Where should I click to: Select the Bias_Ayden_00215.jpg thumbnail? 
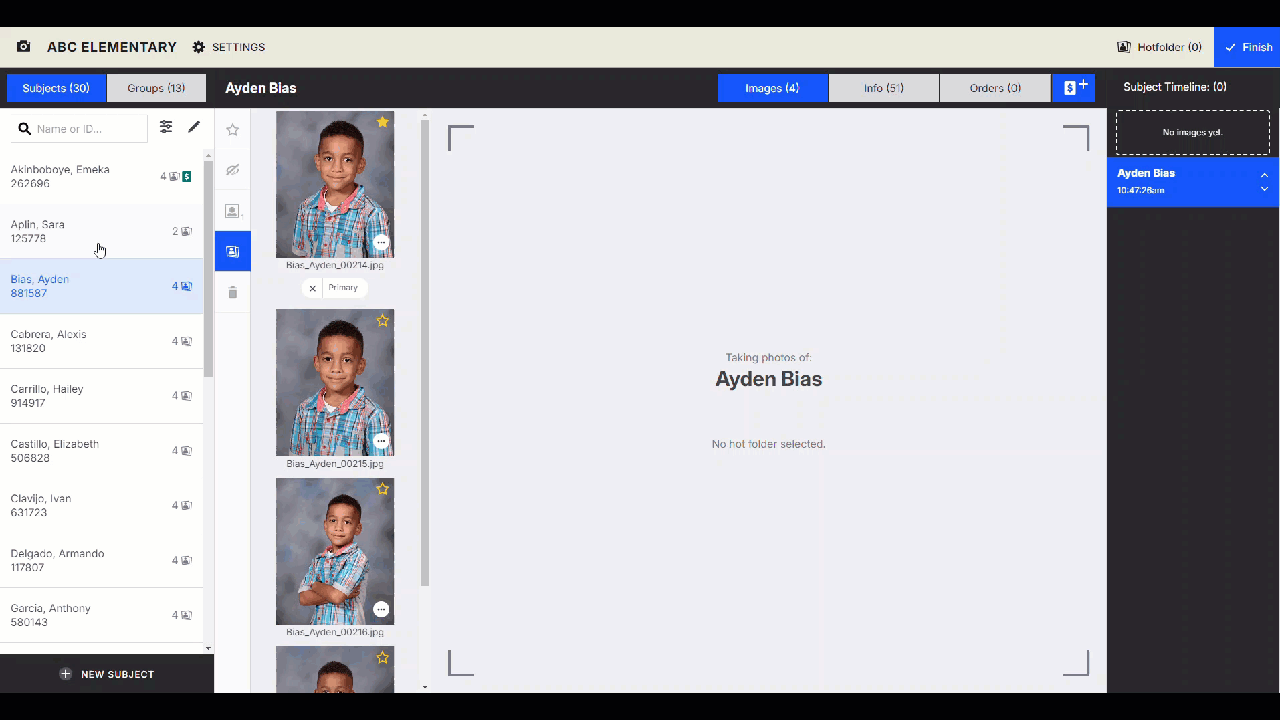335,382
